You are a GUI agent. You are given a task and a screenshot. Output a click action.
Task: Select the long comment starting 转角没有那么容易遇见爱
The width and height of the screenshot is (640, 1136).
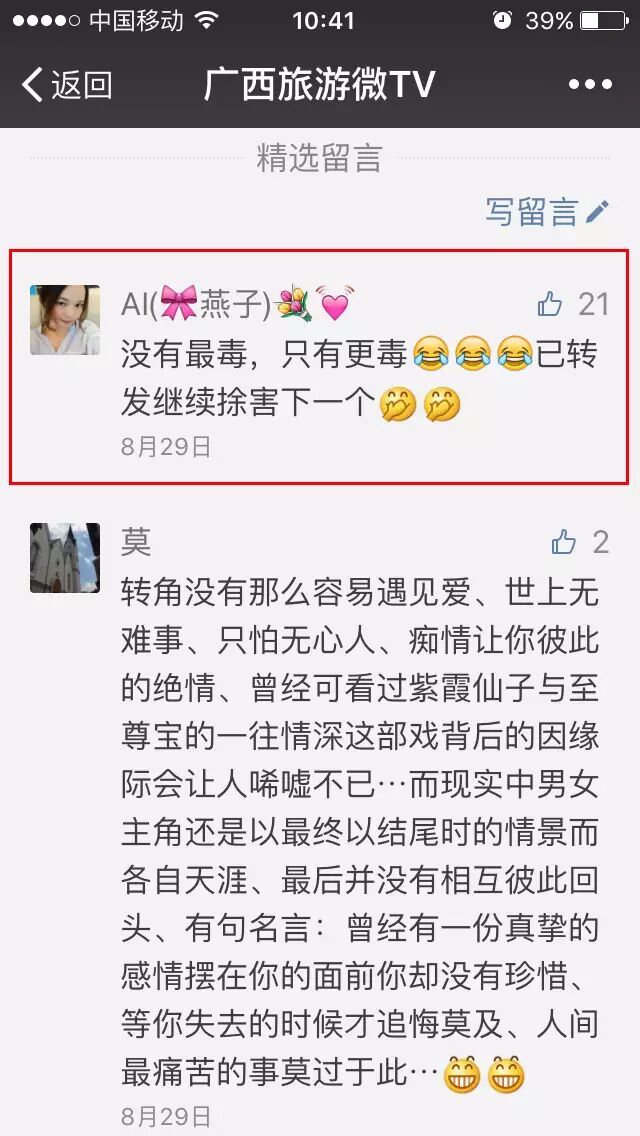coord(360,833)
